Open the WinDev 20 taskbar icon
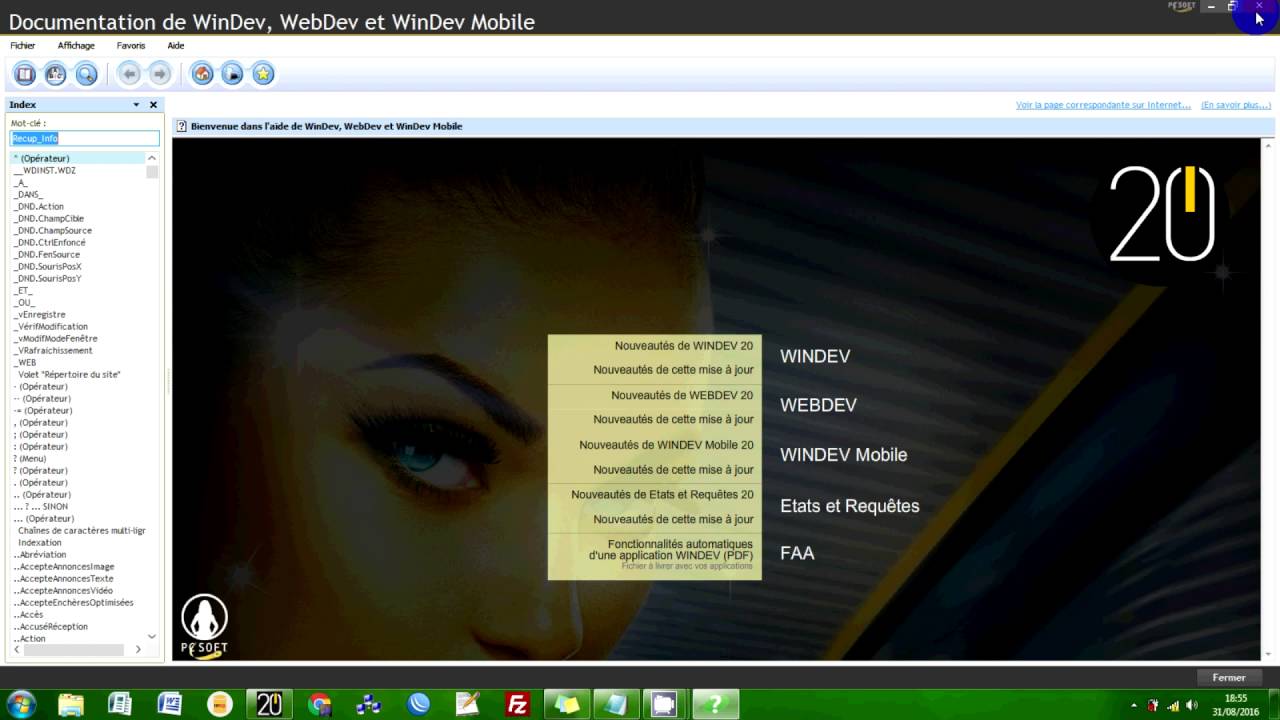This screenshot has width=1280, height=720. coord(269,704)
